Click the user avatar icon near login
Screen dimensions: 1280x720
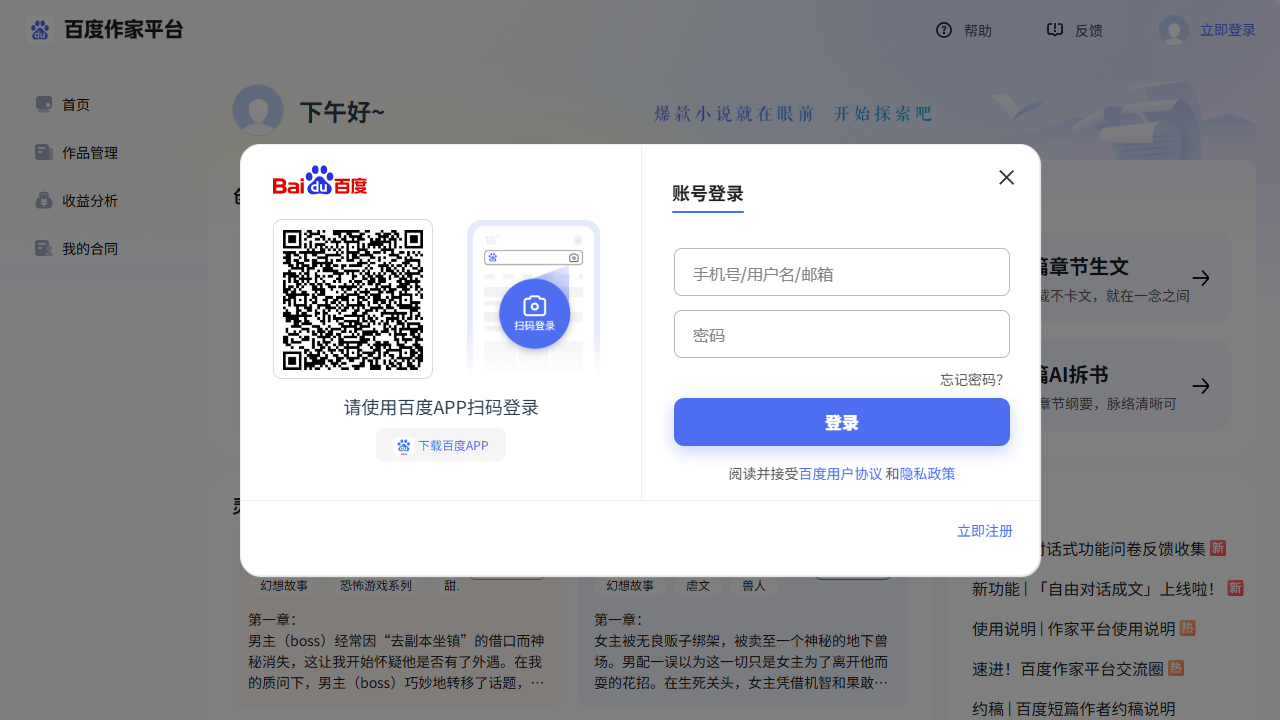point(1174,30)
